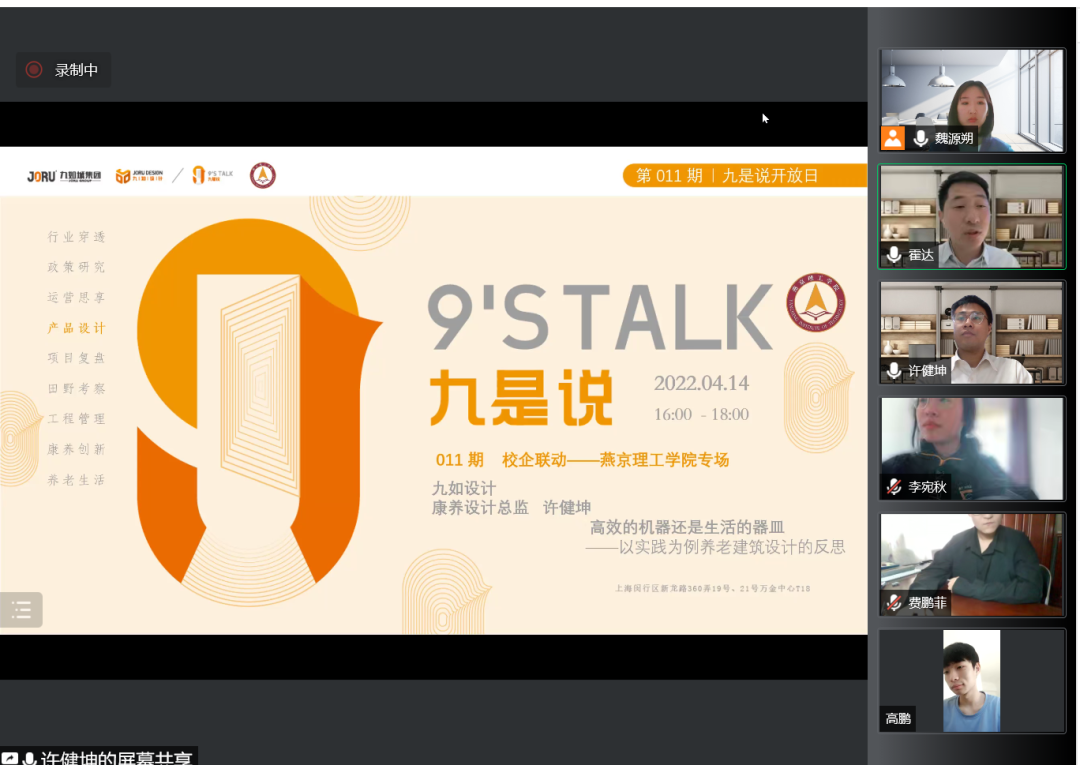Click the 许健坤的屏幕共享 label
The width and height of the screenshot is (1080, 765).
tap(116, 758)
